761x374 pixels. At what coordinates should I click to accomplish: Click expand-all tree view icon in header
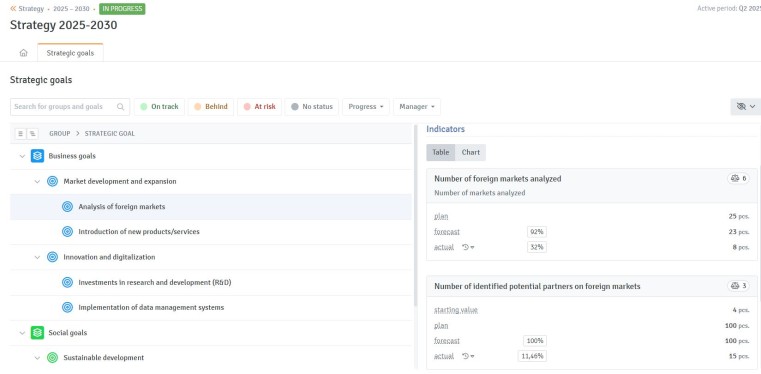tap(32, 133)
